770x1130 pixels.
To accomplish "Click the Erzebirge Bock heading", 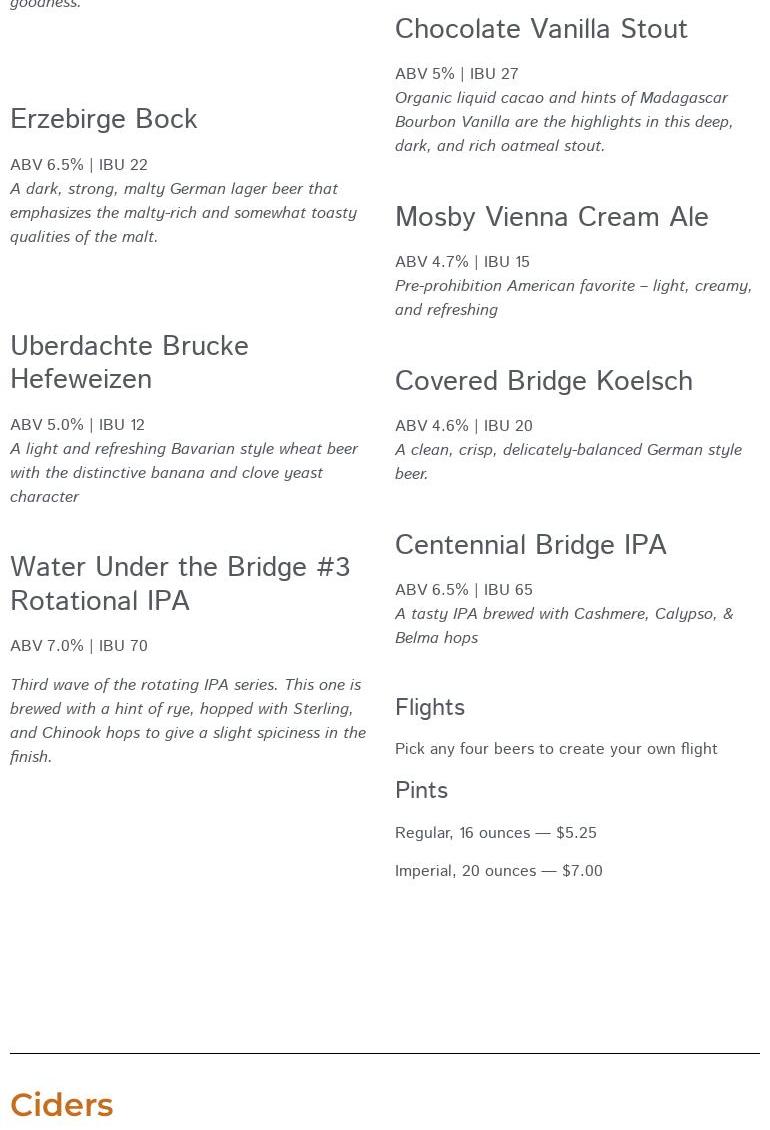I will click(104, 120).
